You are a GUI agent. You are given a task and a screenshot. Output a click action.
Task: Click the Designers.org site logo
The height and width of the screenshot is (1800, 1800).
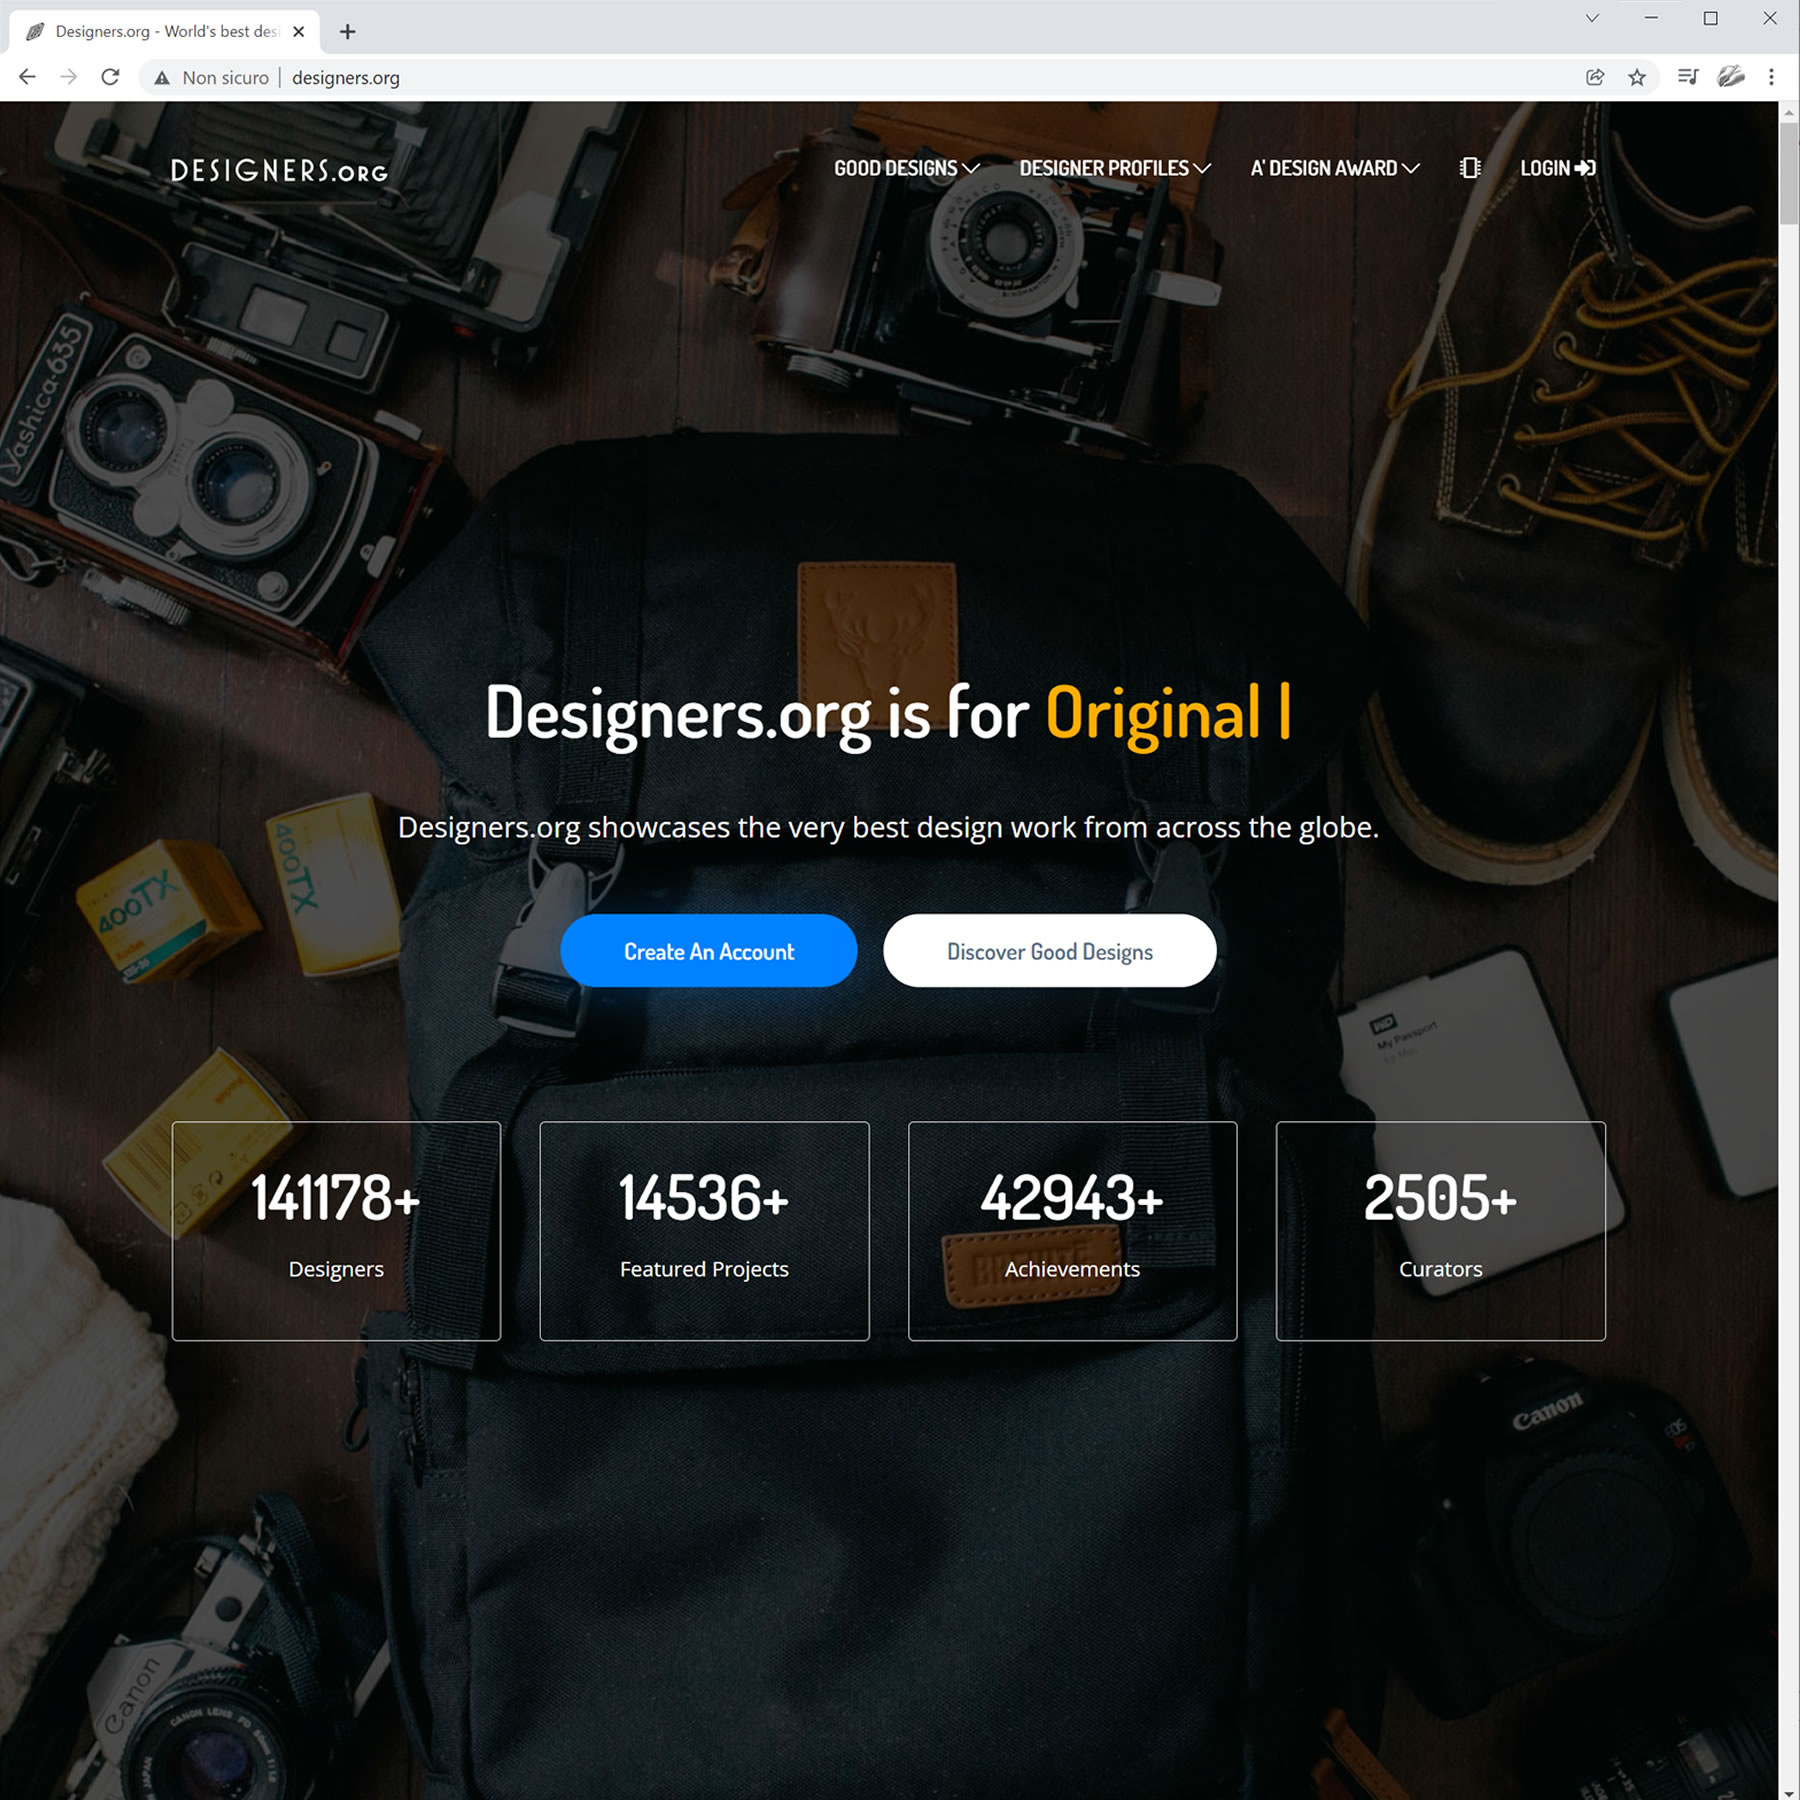279,171
